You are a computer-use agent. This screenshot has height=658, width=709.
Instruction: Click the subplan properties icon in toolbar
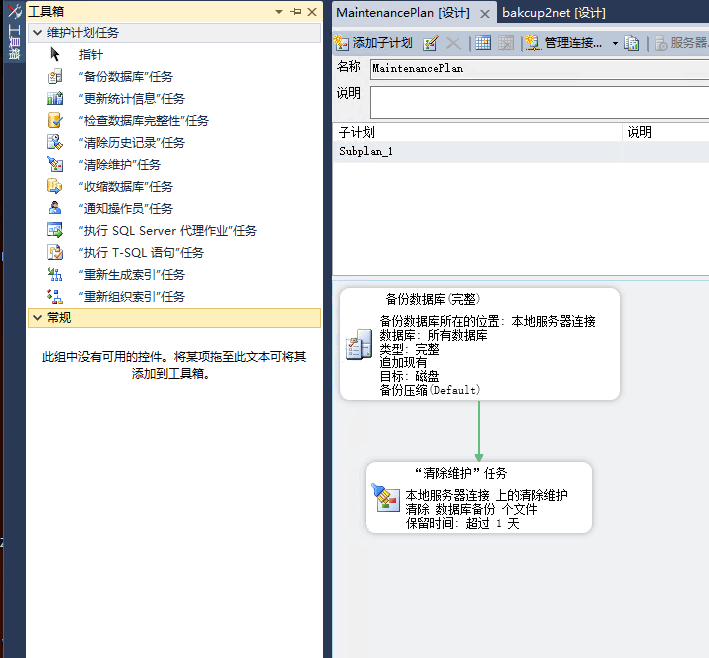coord(431,43)
